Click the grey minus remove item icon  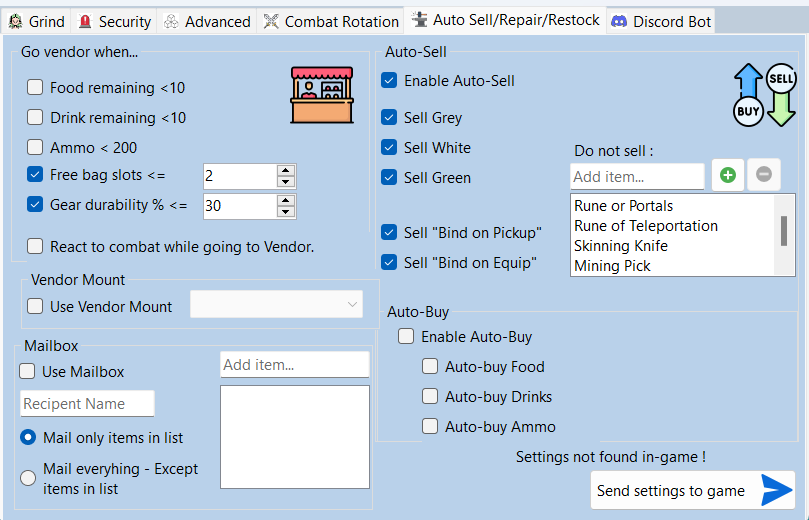point(763,175)
